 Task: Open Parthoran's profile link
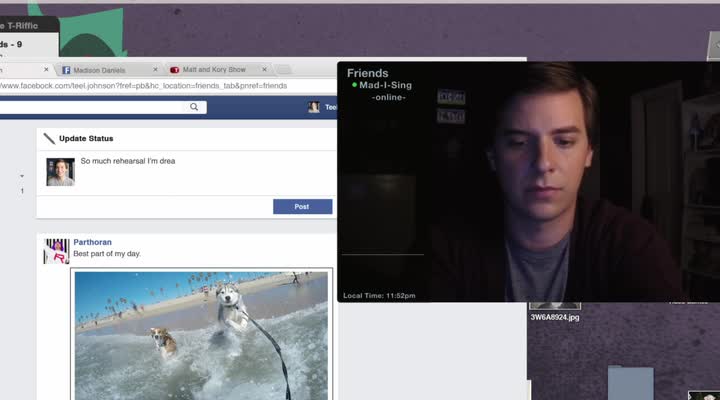pyautogui.click(x=93, y=242)
